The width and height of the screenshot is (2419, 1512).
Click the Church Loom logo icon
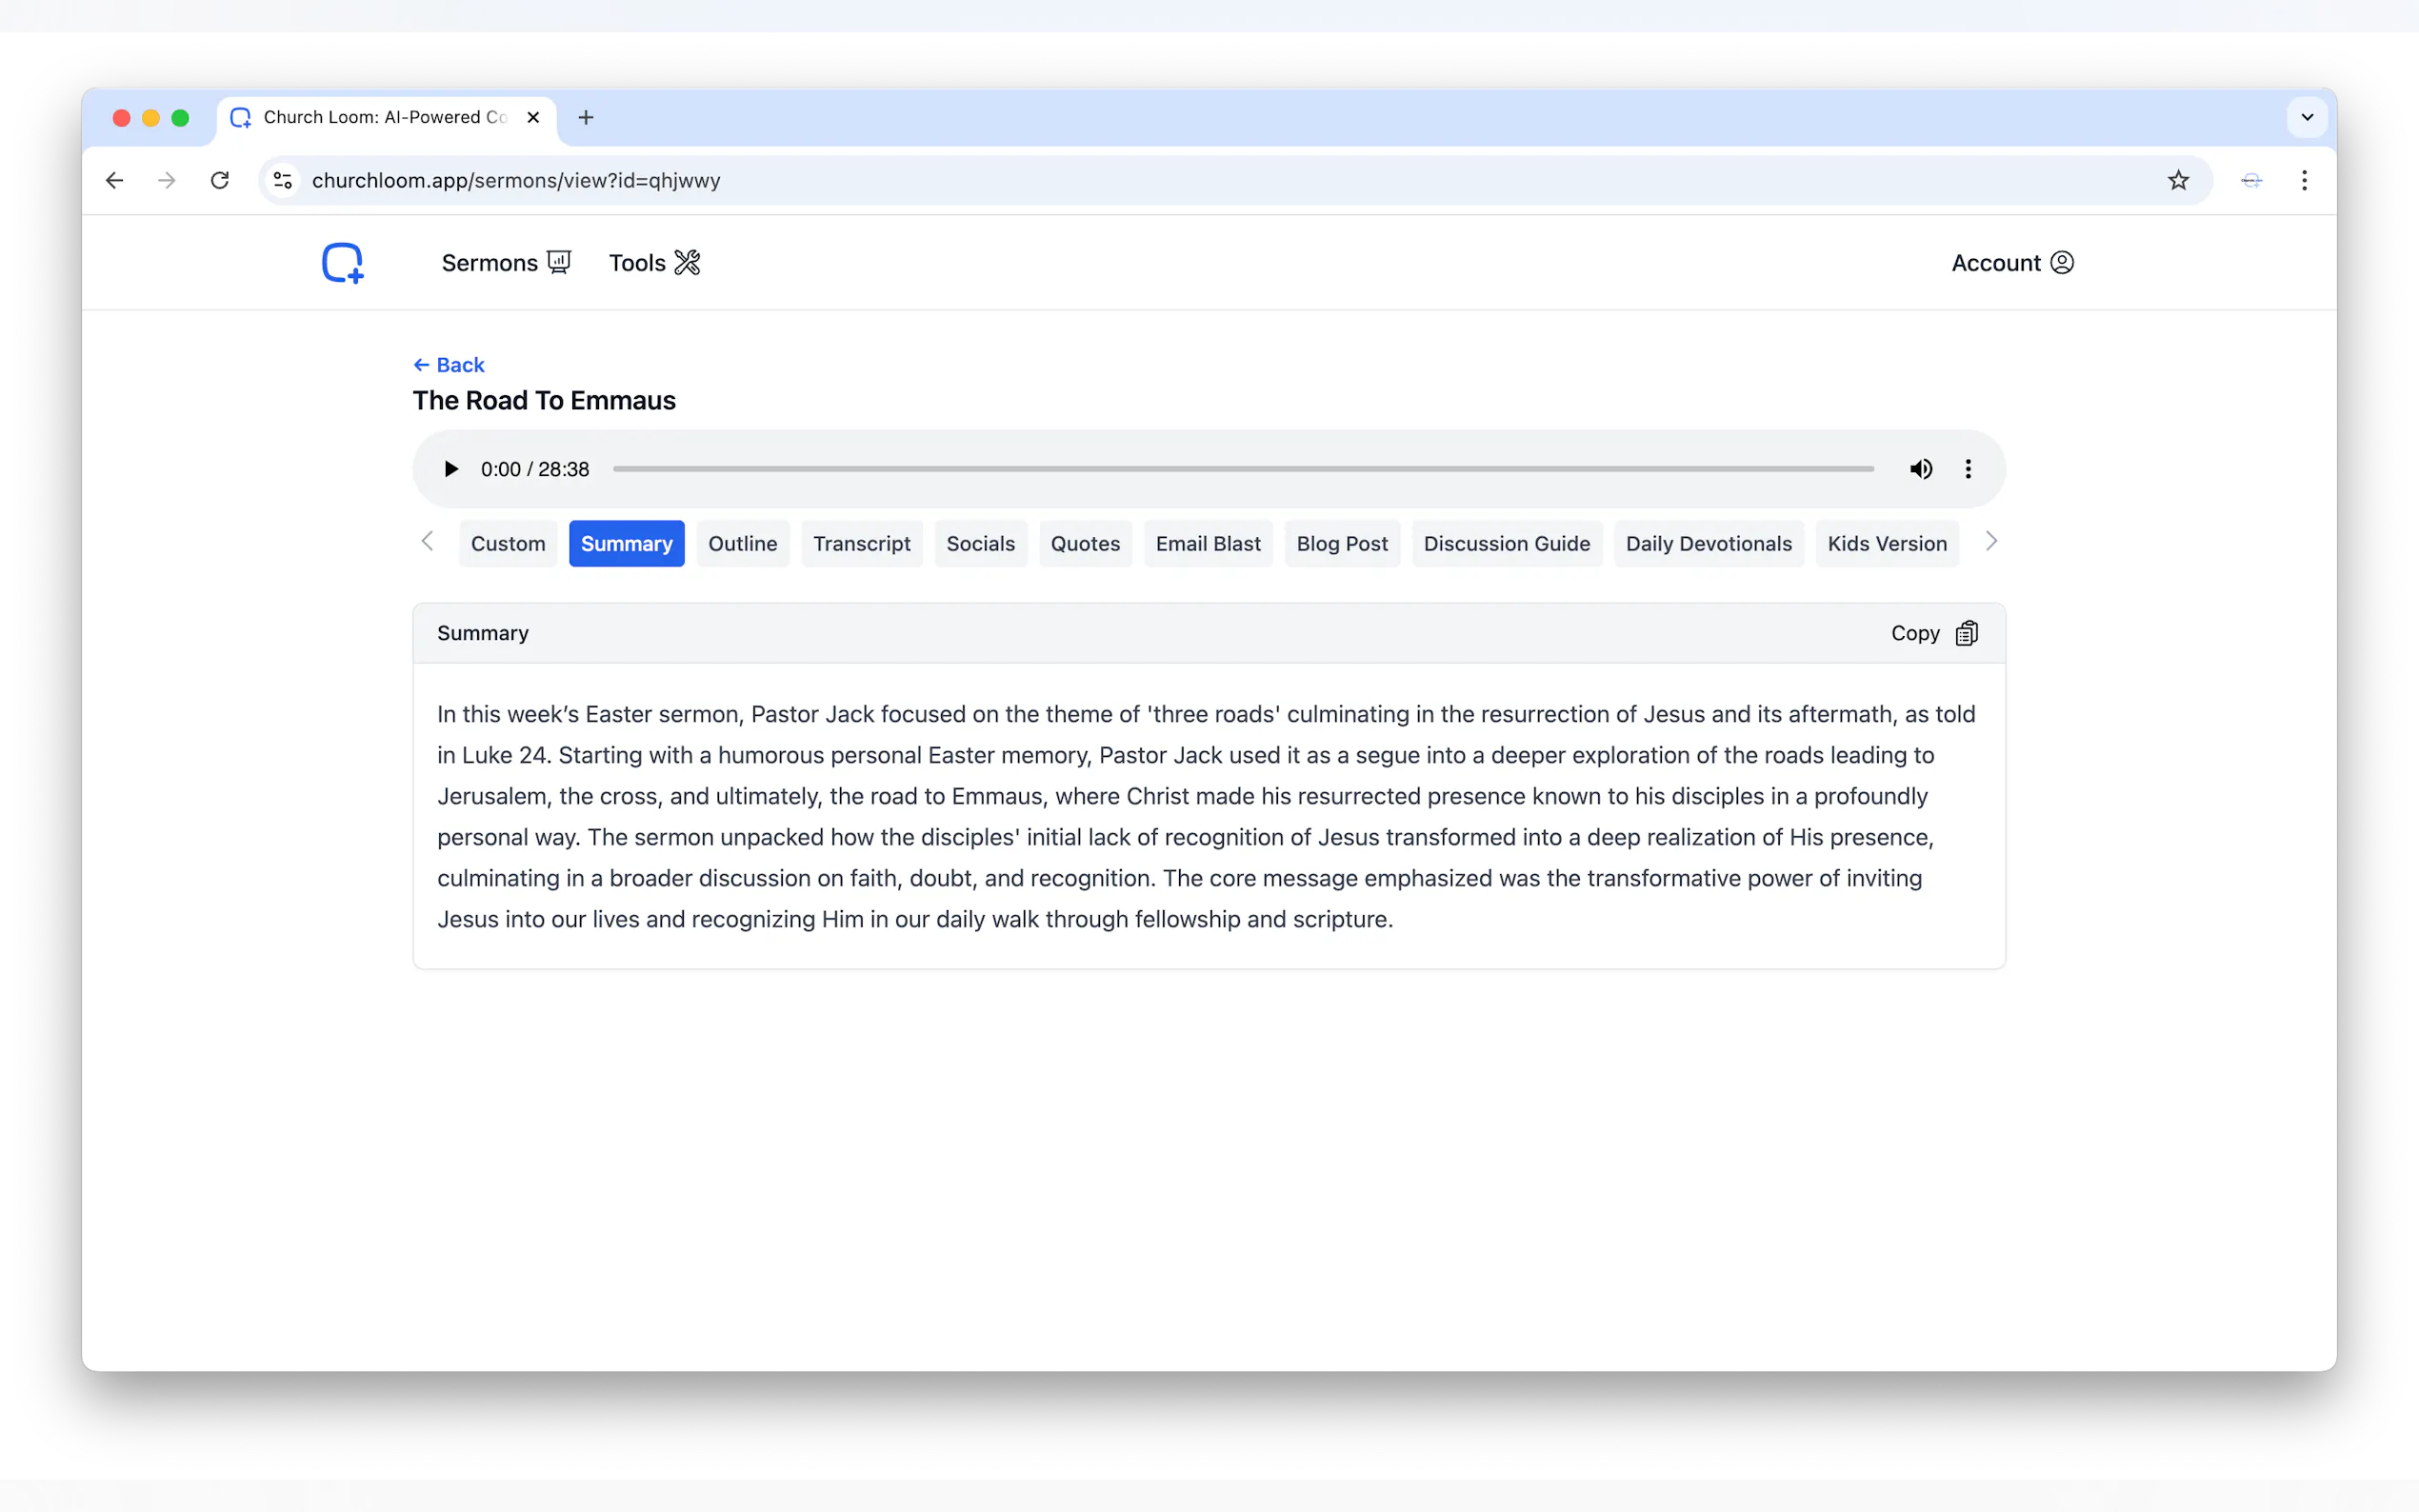342,263
